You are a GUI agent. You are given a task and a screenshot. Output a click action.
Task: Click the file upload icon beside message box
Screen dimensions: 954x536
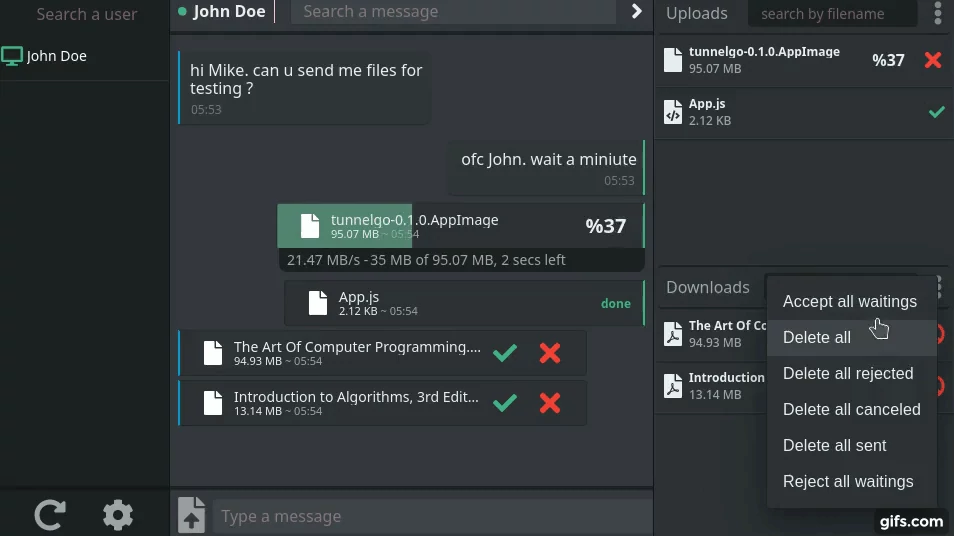191,515
